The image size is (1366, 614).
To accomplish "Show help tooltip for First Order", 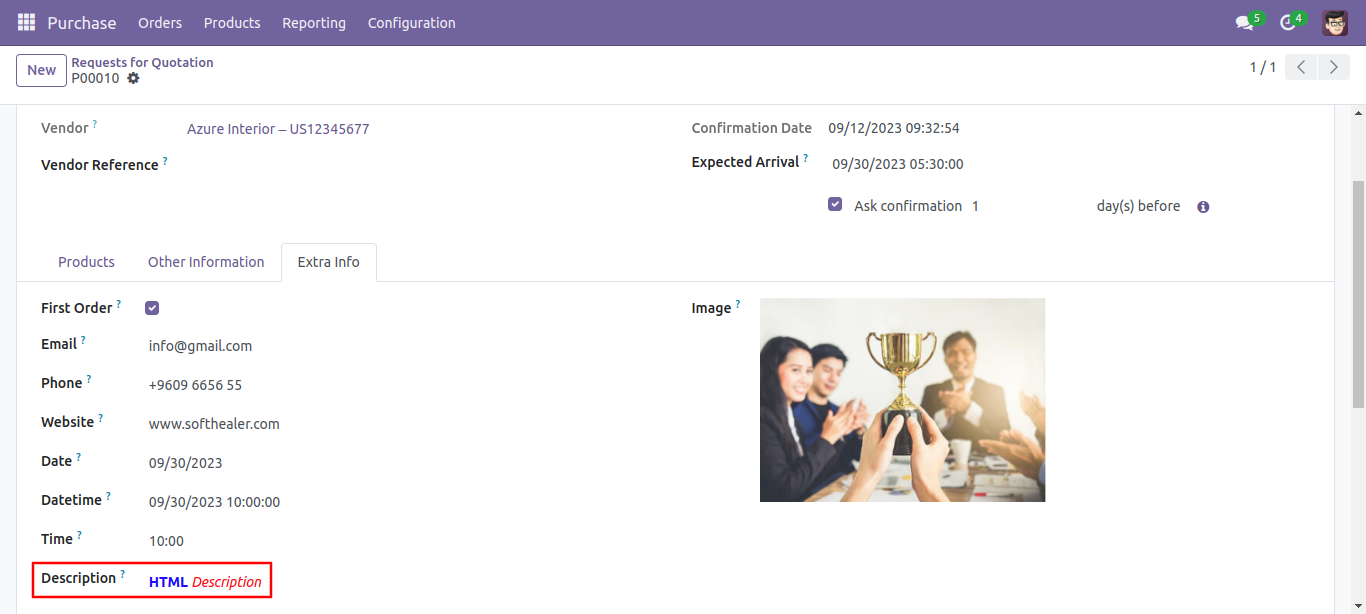I will 118,303.
